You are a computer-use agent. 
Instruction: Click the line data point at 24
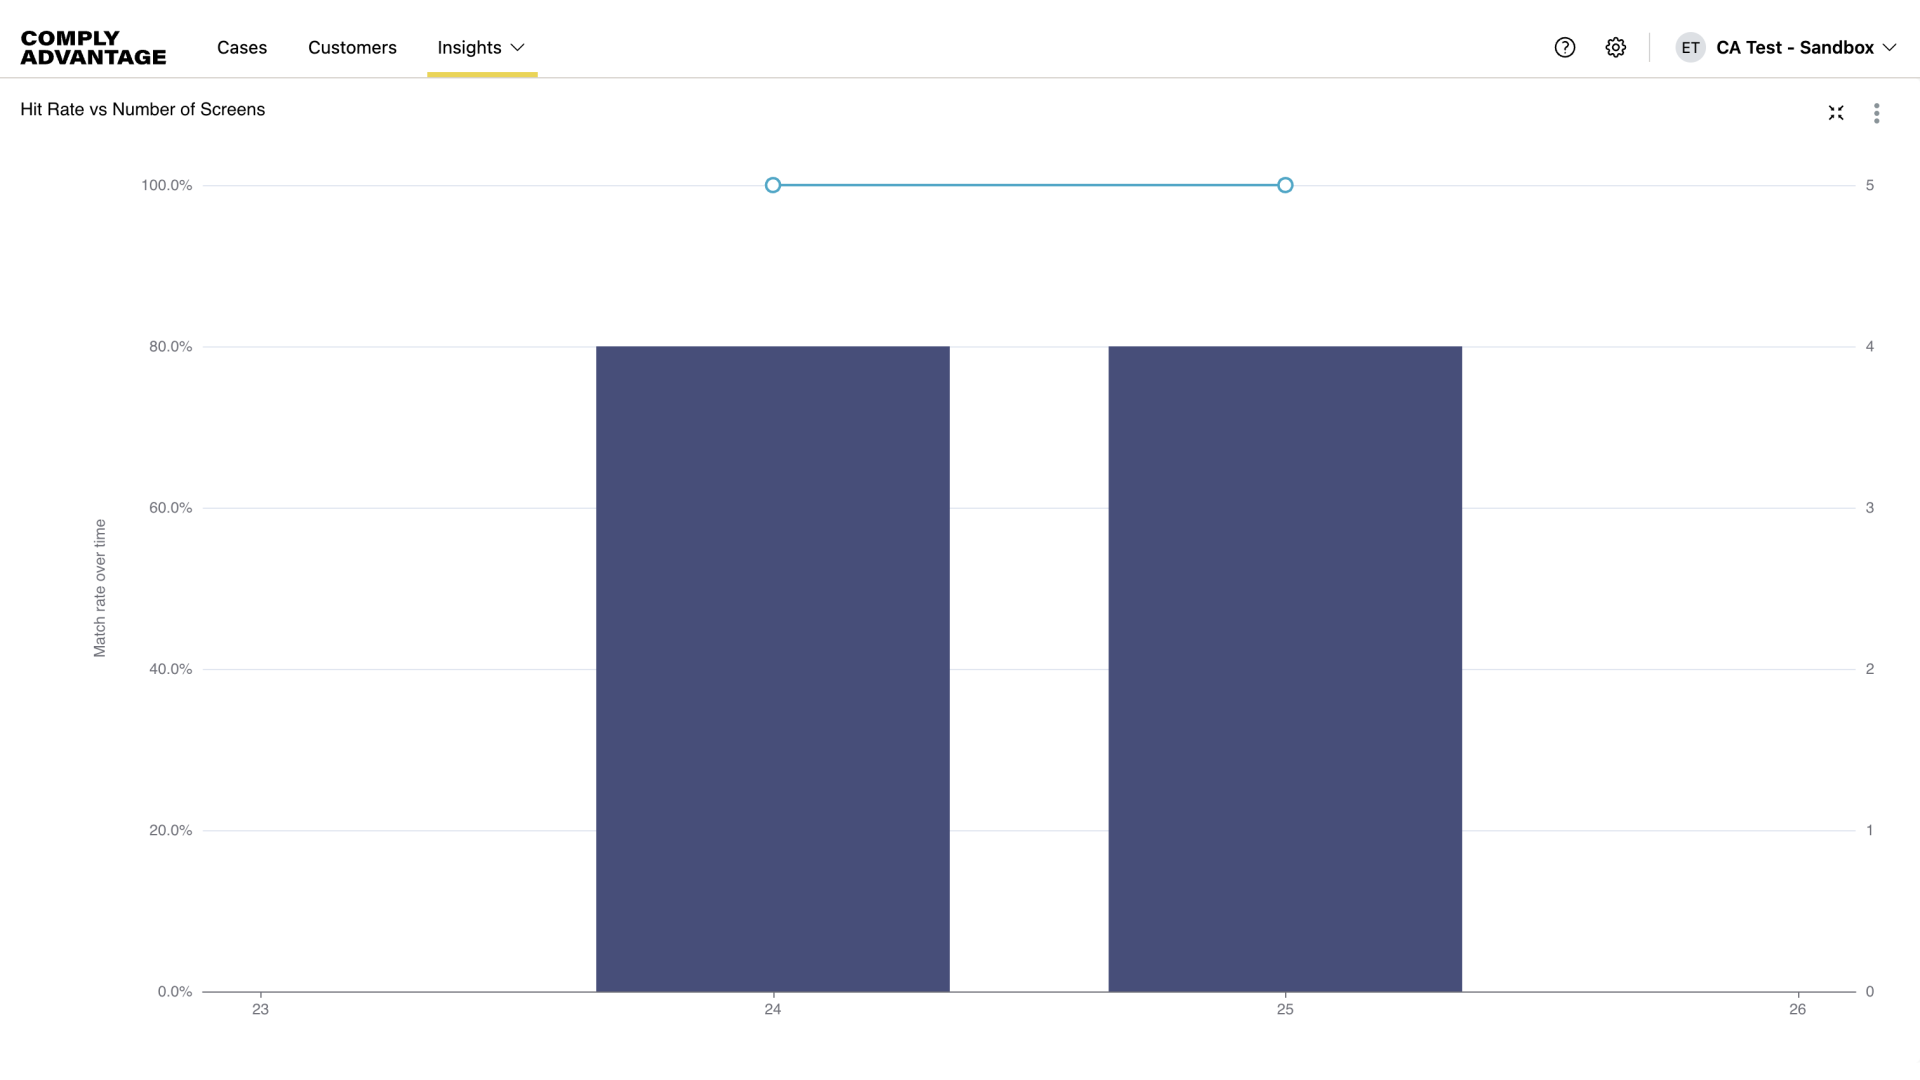coord(773,185)
